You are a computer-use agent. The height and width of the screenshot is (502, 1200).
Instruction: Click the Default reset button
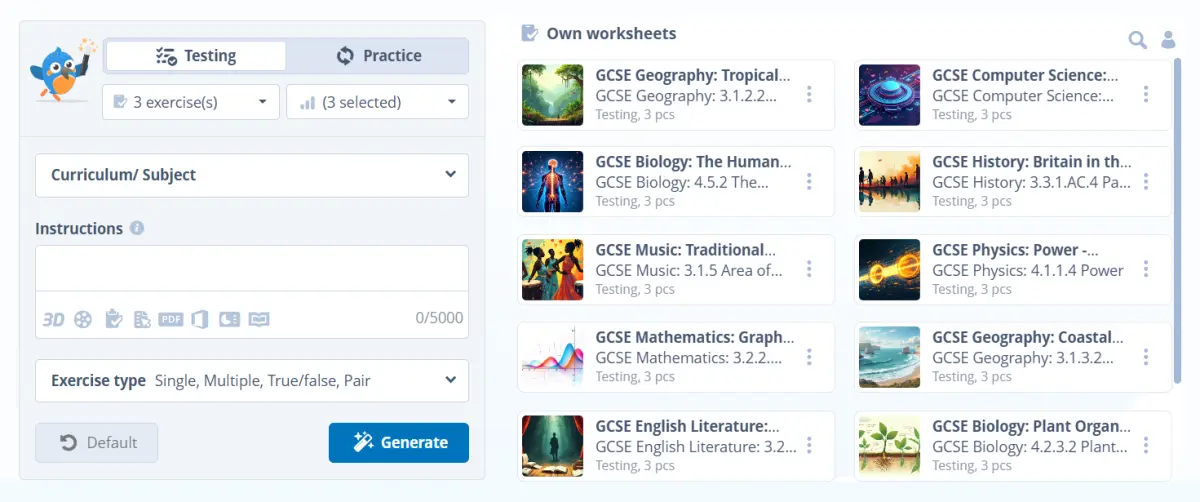97,442
